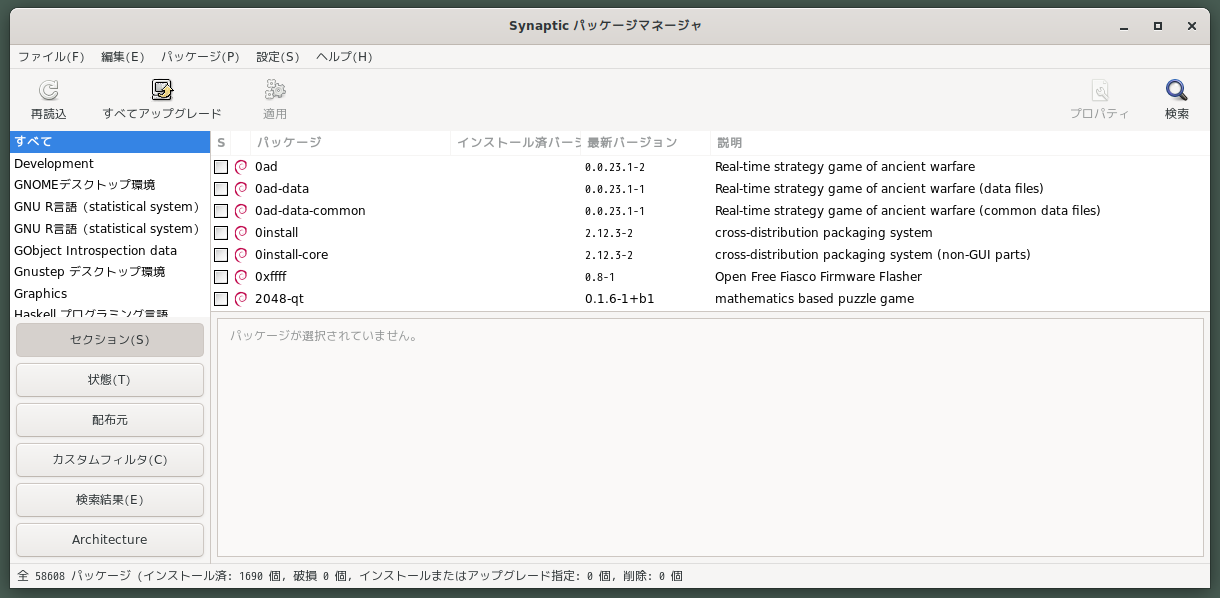
Task: Select the 2048-qt package name
Action: [279, 299]
